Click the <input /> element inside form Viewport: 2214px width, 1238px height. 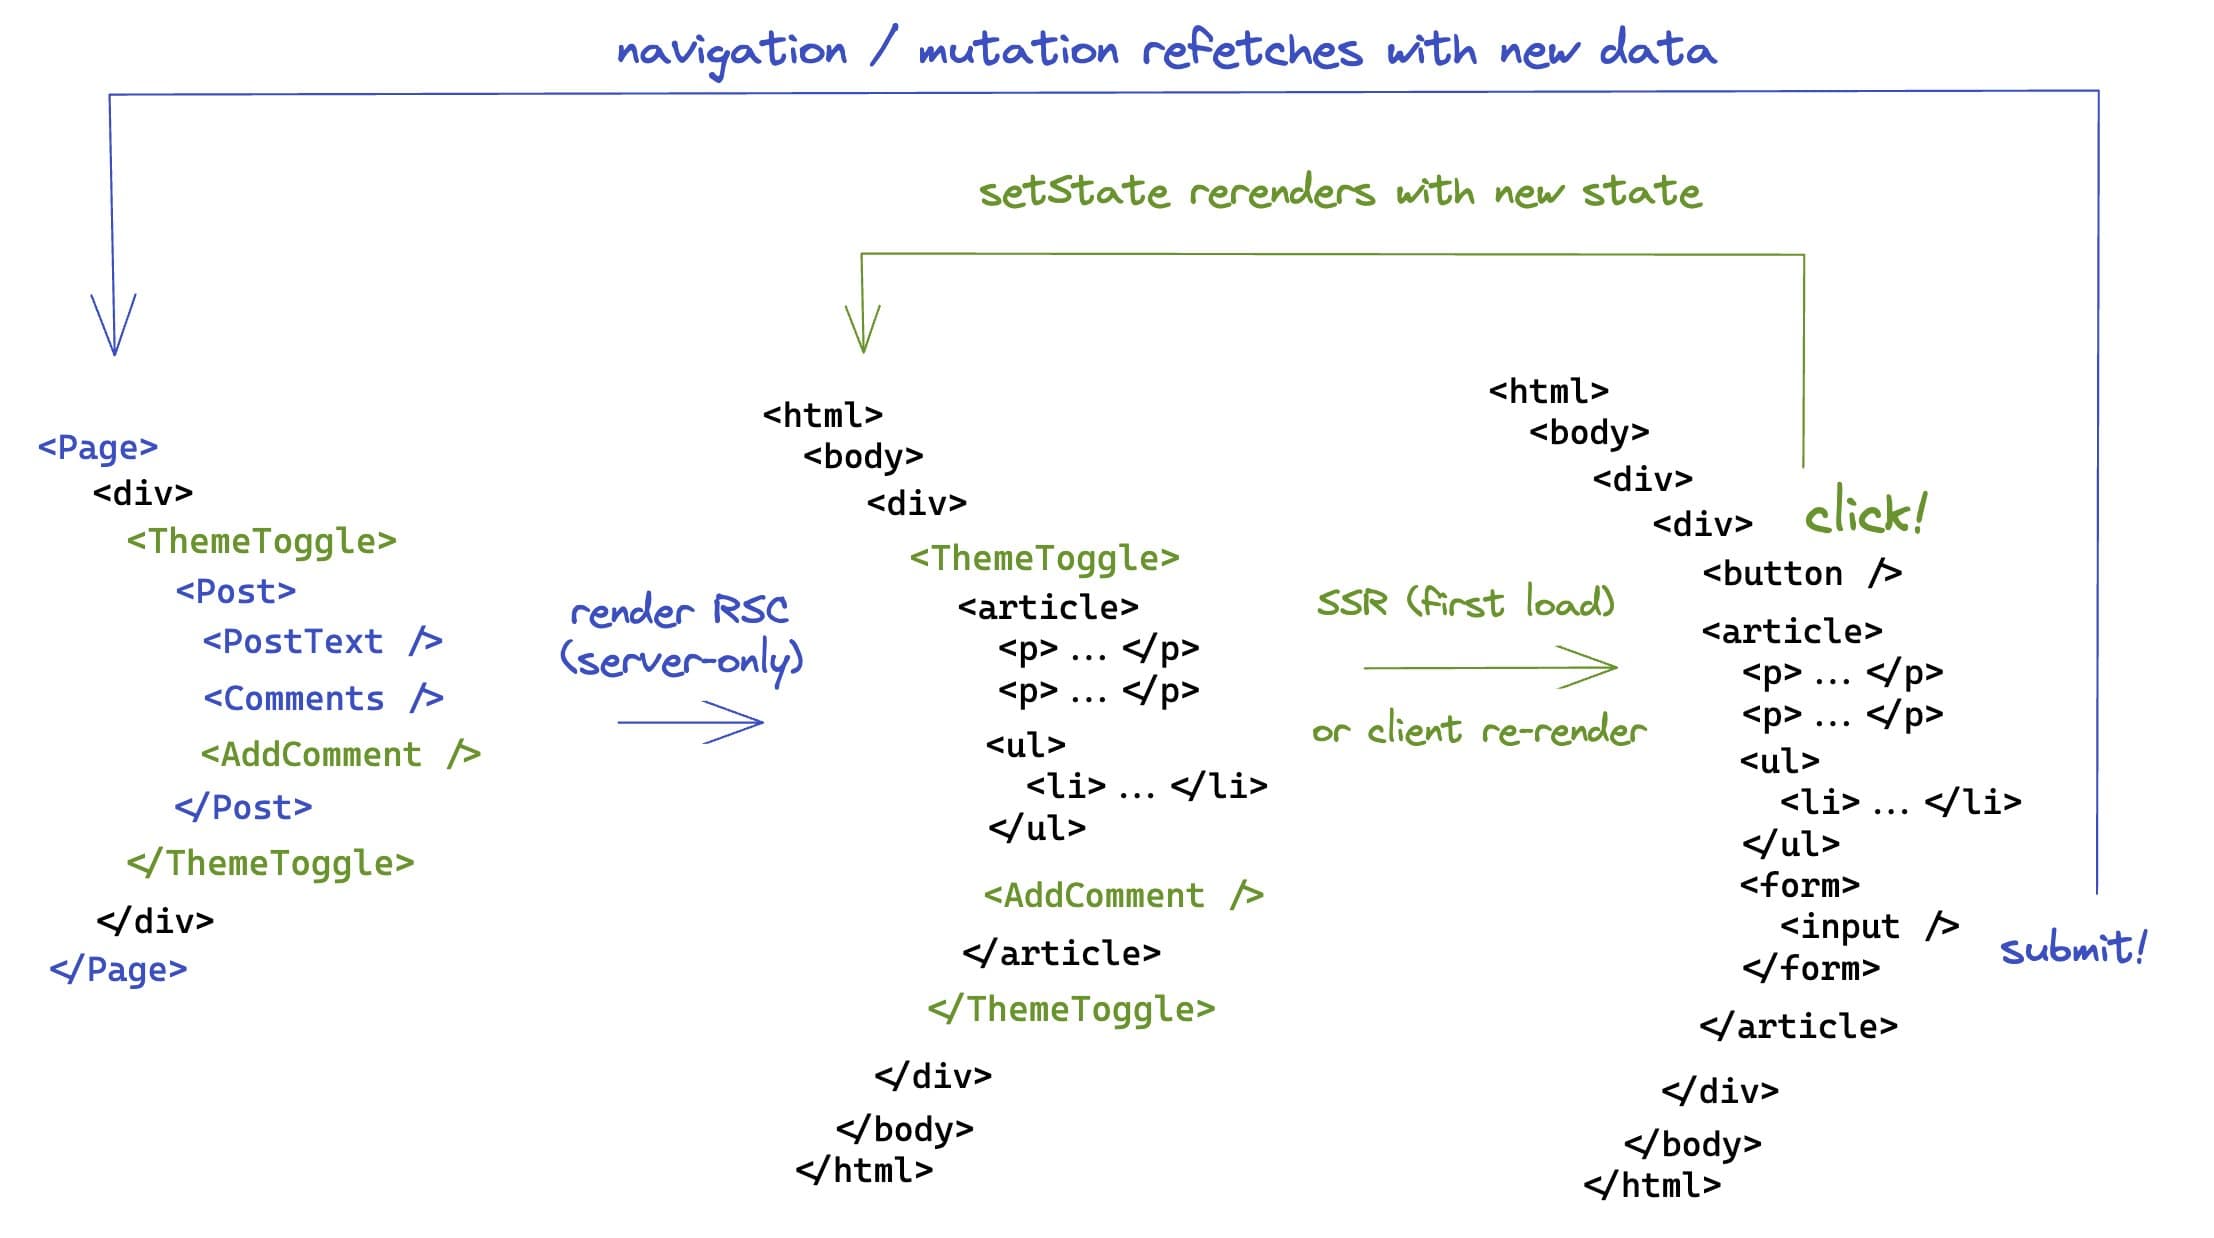coord(1814,926)
